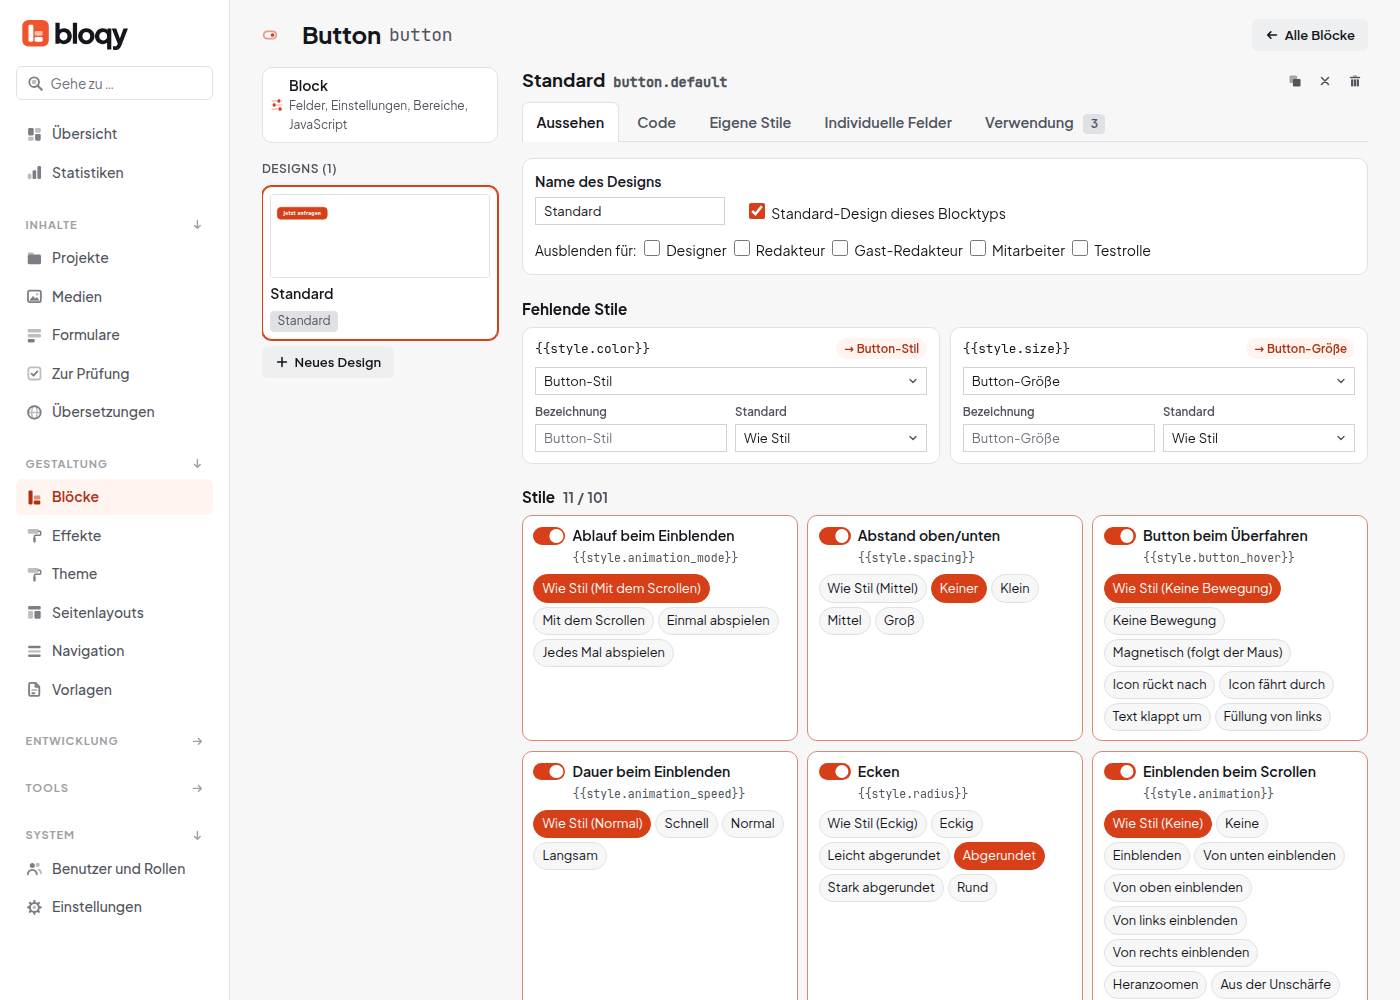Check the Designer hide checkbox

[652, 248]
